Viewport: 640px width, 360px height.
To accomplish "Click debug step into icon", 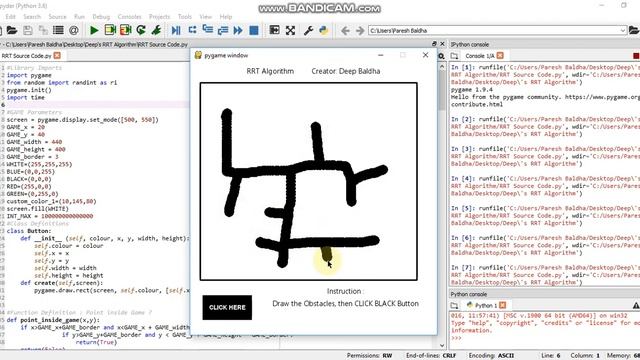I will click(208, 30).
